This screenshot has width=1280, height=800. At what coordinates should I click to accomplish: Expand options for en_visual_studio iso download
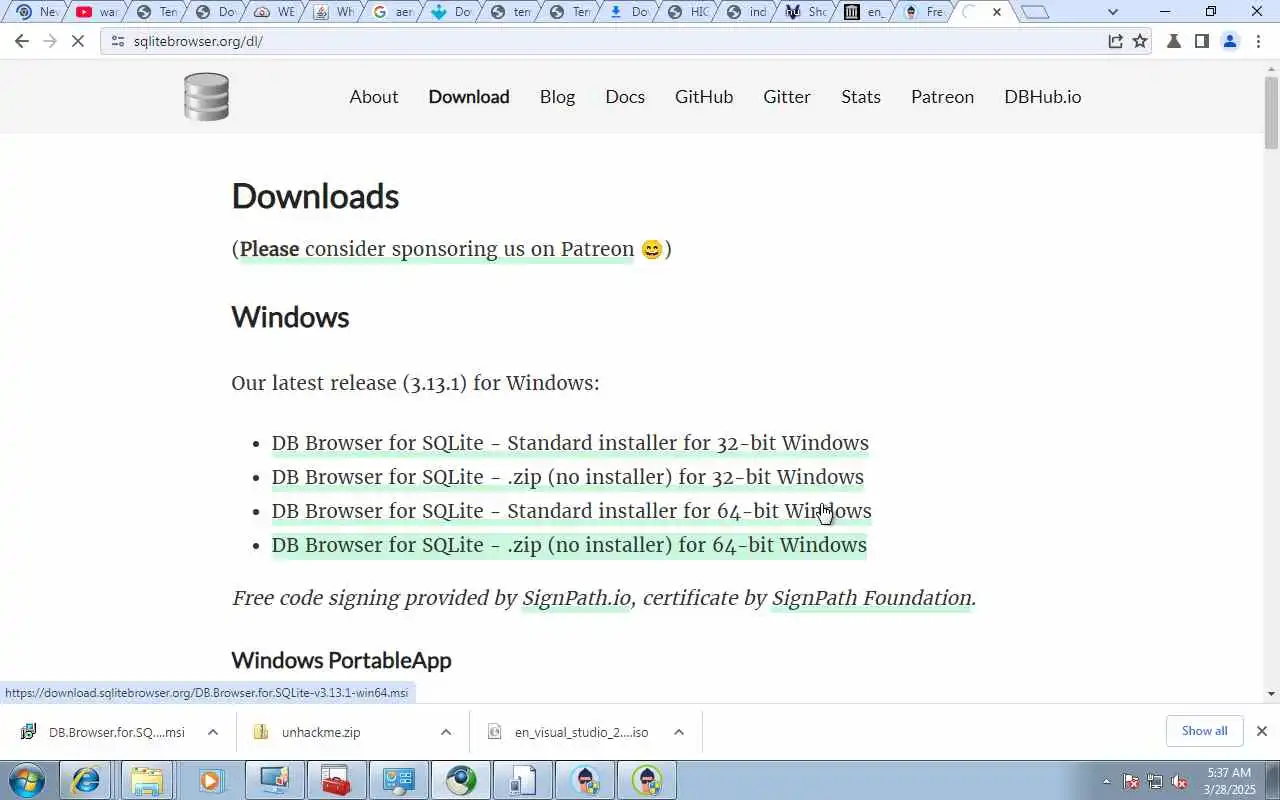(x=679, y=732)
